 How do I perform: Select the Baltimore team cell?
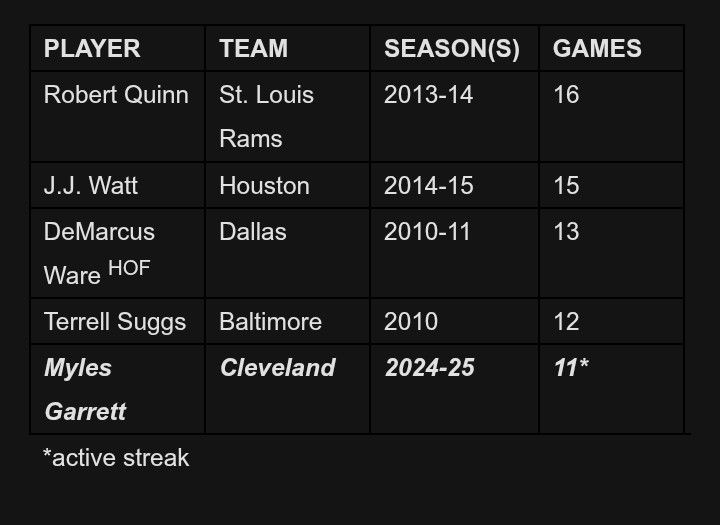coord(287,322)
